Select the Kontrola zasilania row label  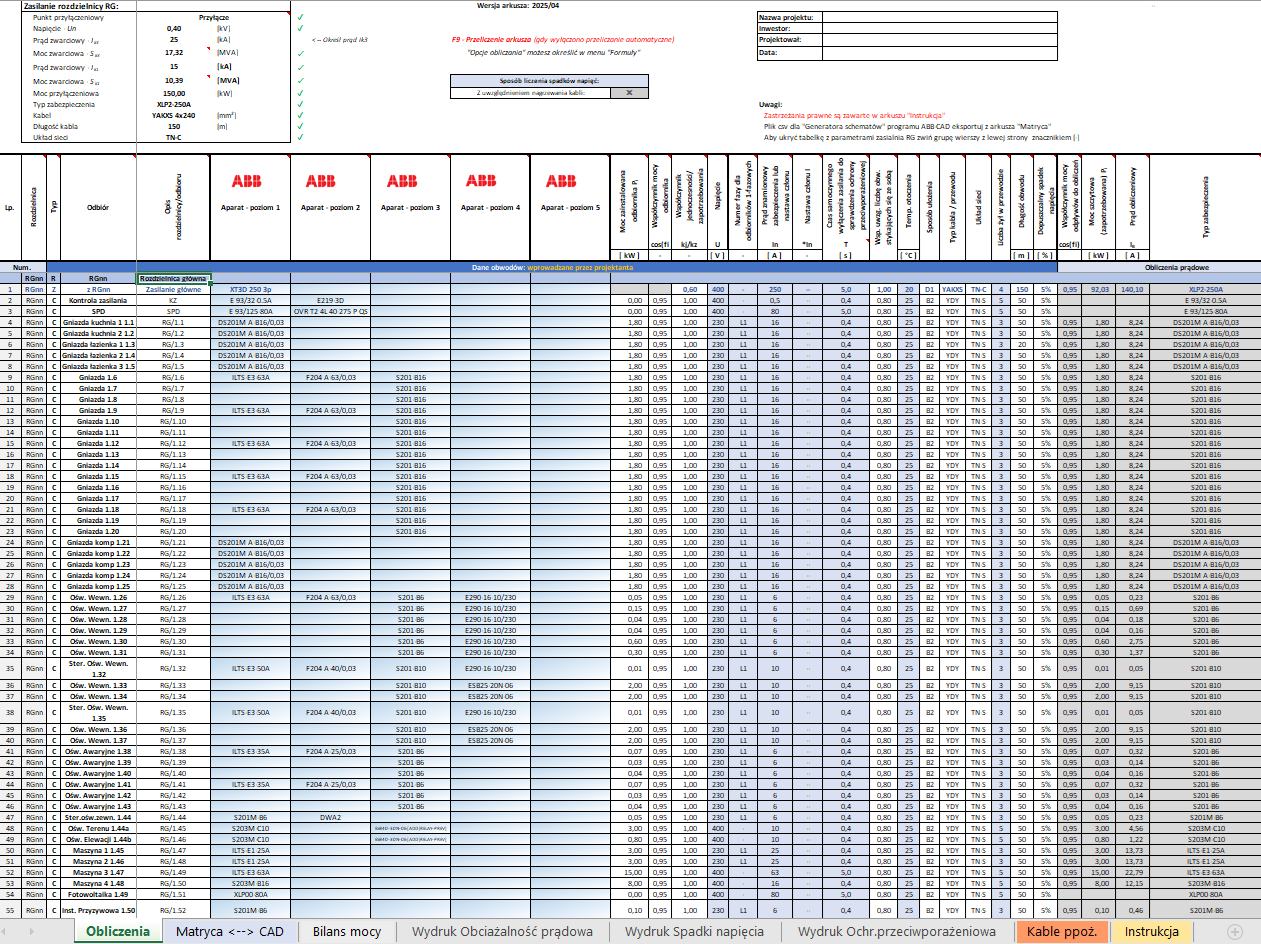pos(98,300)
